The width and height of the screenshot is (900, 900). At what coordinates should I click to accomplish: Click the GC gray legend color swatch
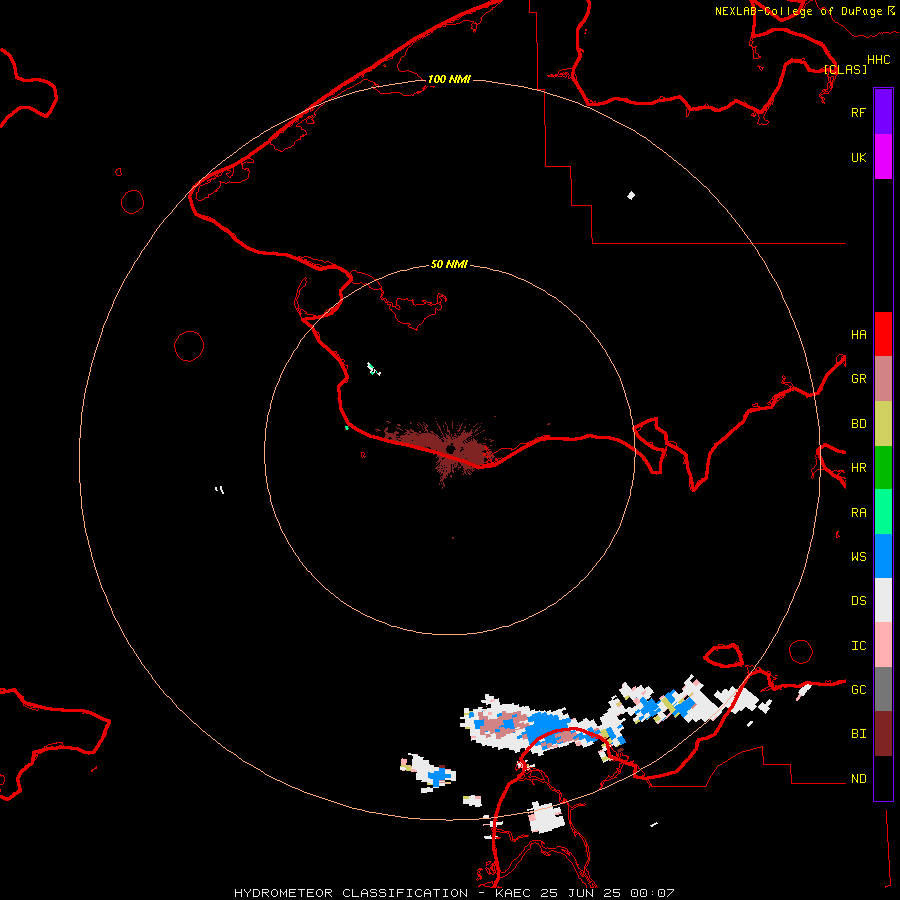pos(883,689)
